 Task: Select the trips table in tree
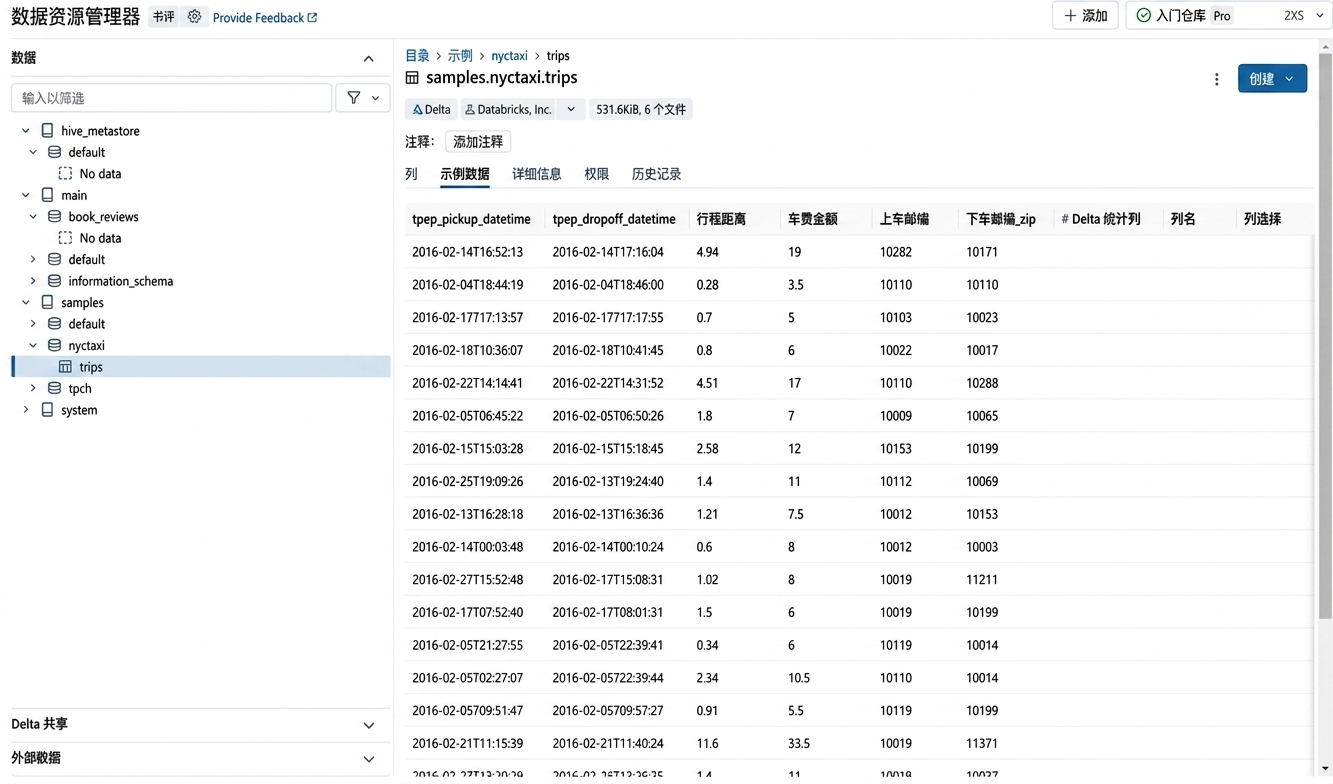[201, 367]
